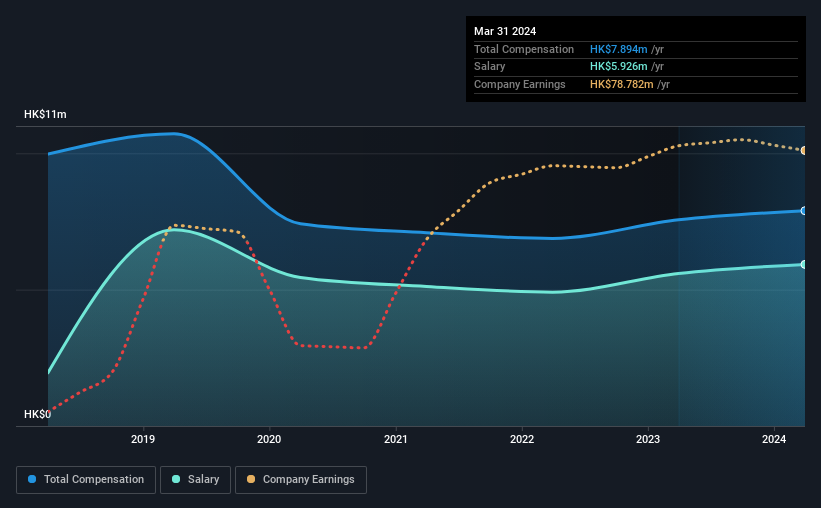Click the HK$11m y-axis label
Viewport: 821px width, 508px height.
coord(45,114)
